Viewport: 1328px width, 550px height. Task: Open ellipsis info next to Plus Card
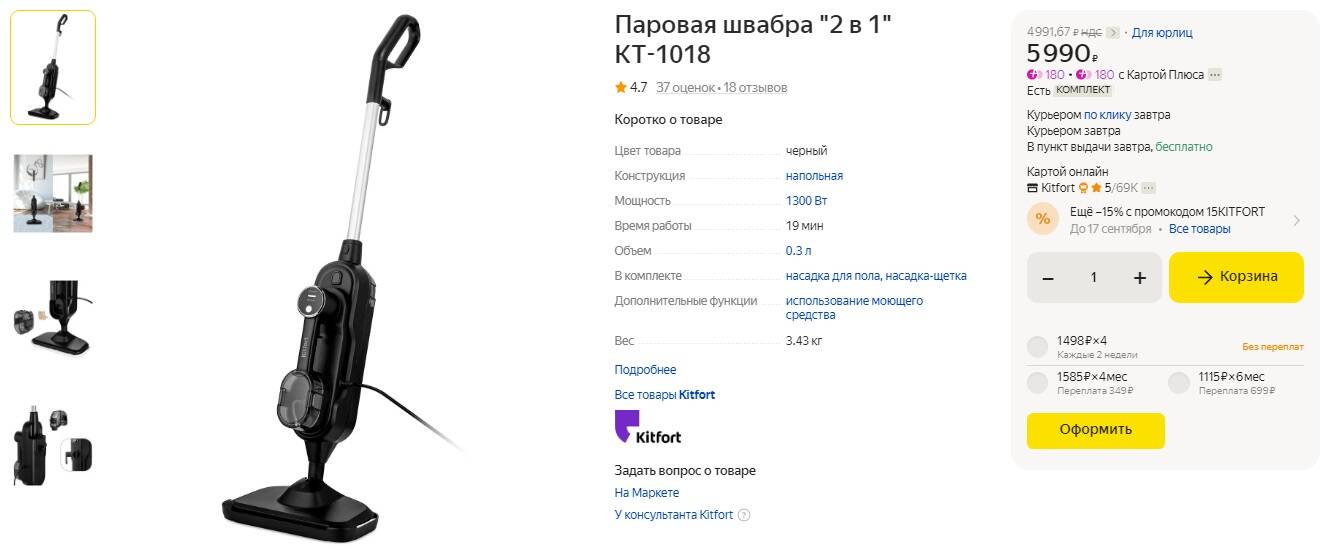coord(1215,75)
